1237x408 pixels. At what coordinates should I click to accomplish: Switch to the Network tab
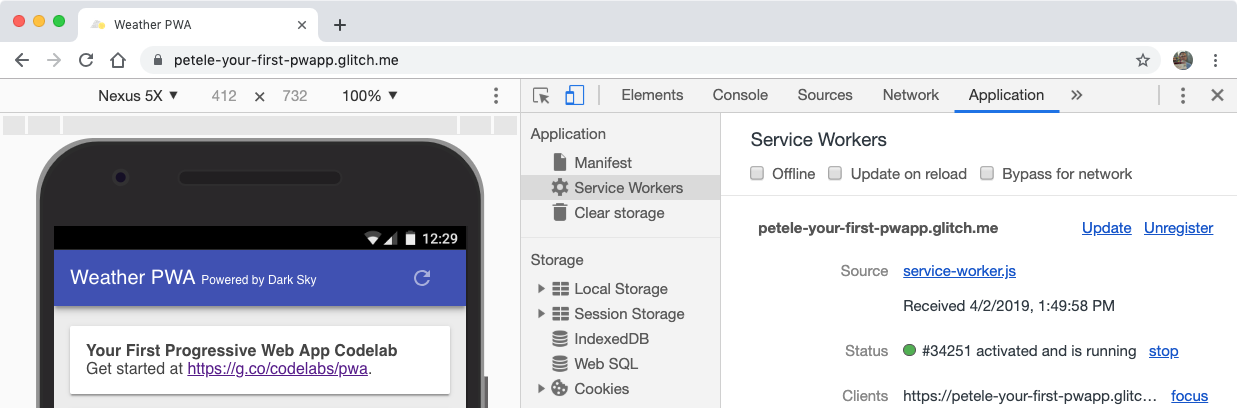click(910, 95)
